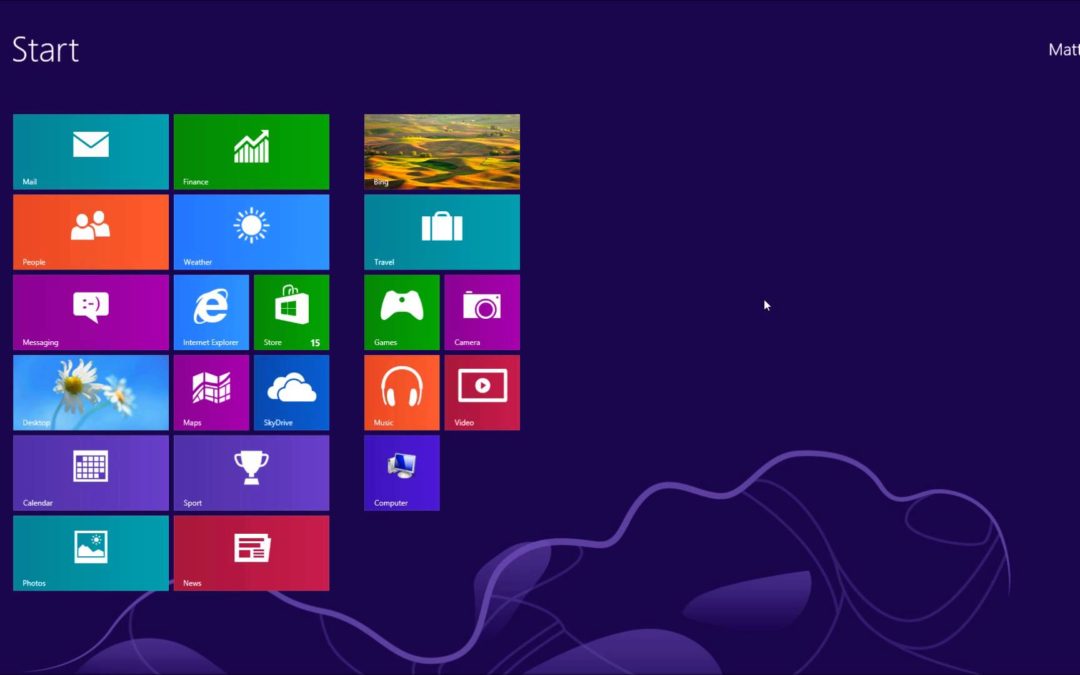Open the Photos tile
Image resolution: width=1080 pixels, height=675 pixels.
(91, 553)
